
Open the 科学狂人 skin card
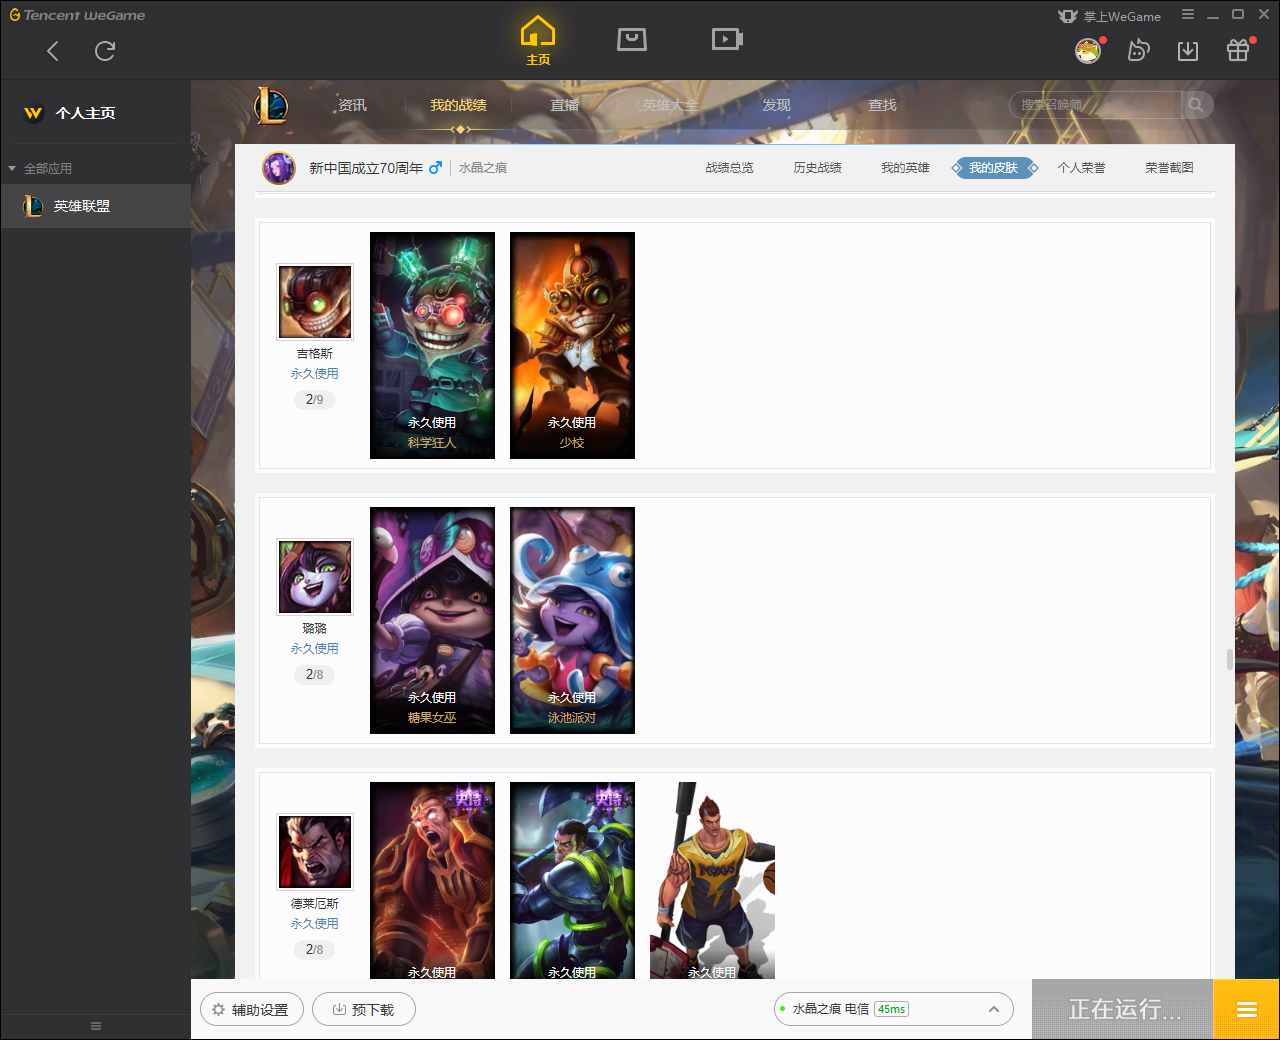point(432,345)
